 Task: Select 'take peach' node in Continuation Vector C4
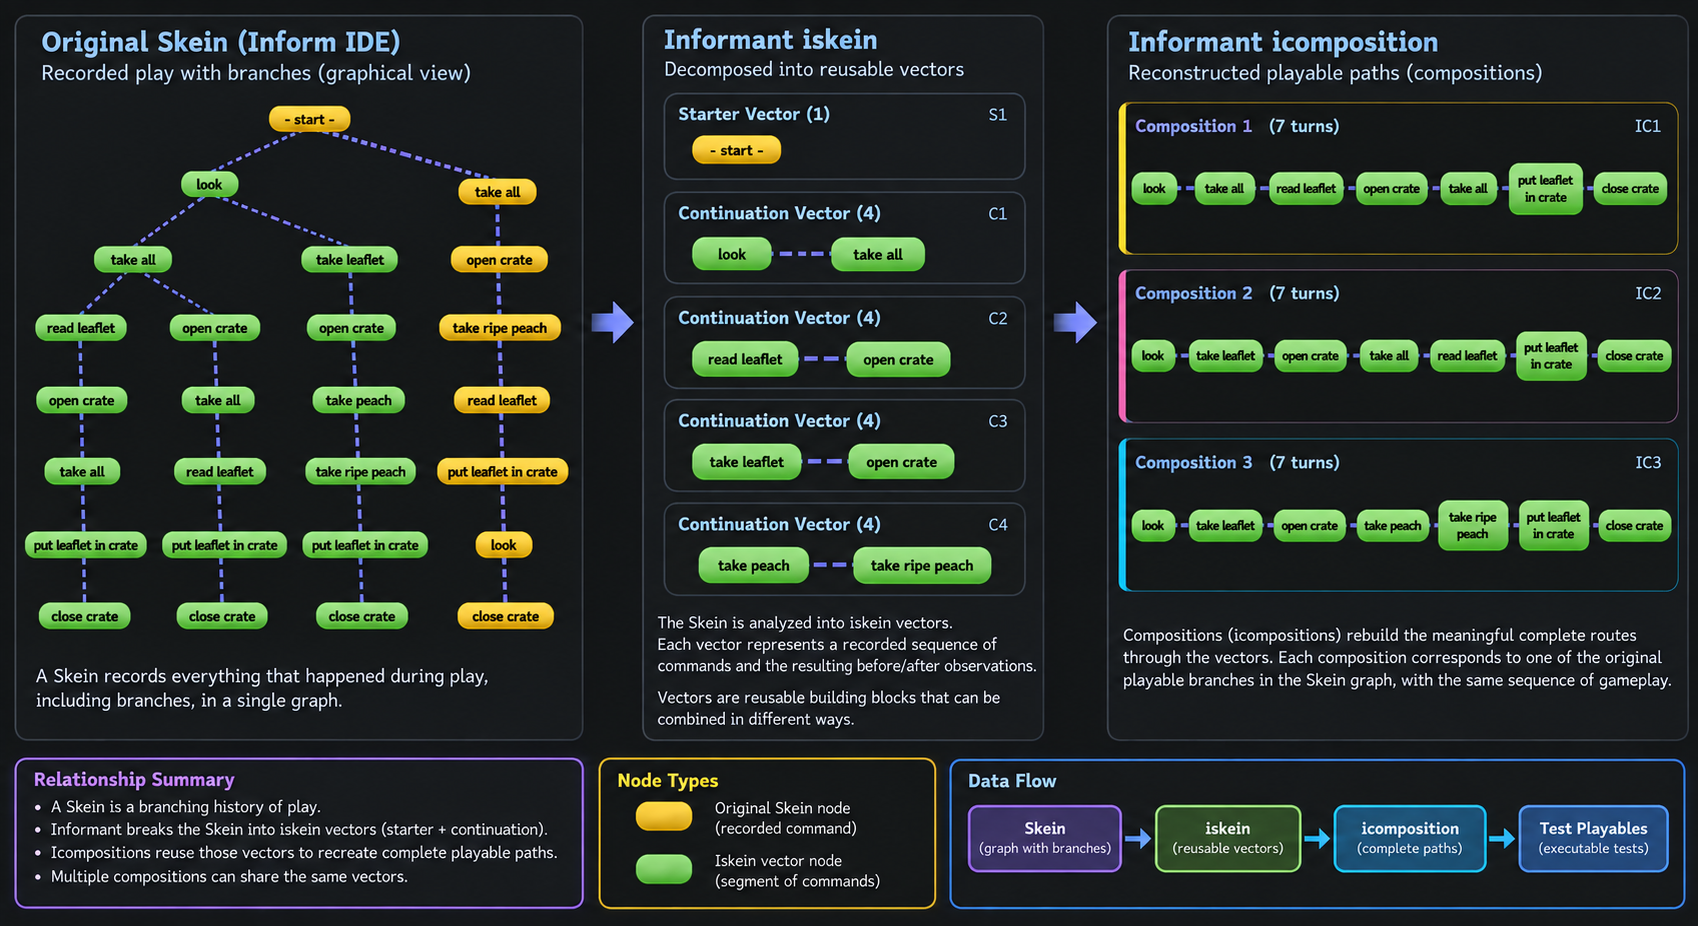point(753,565)
